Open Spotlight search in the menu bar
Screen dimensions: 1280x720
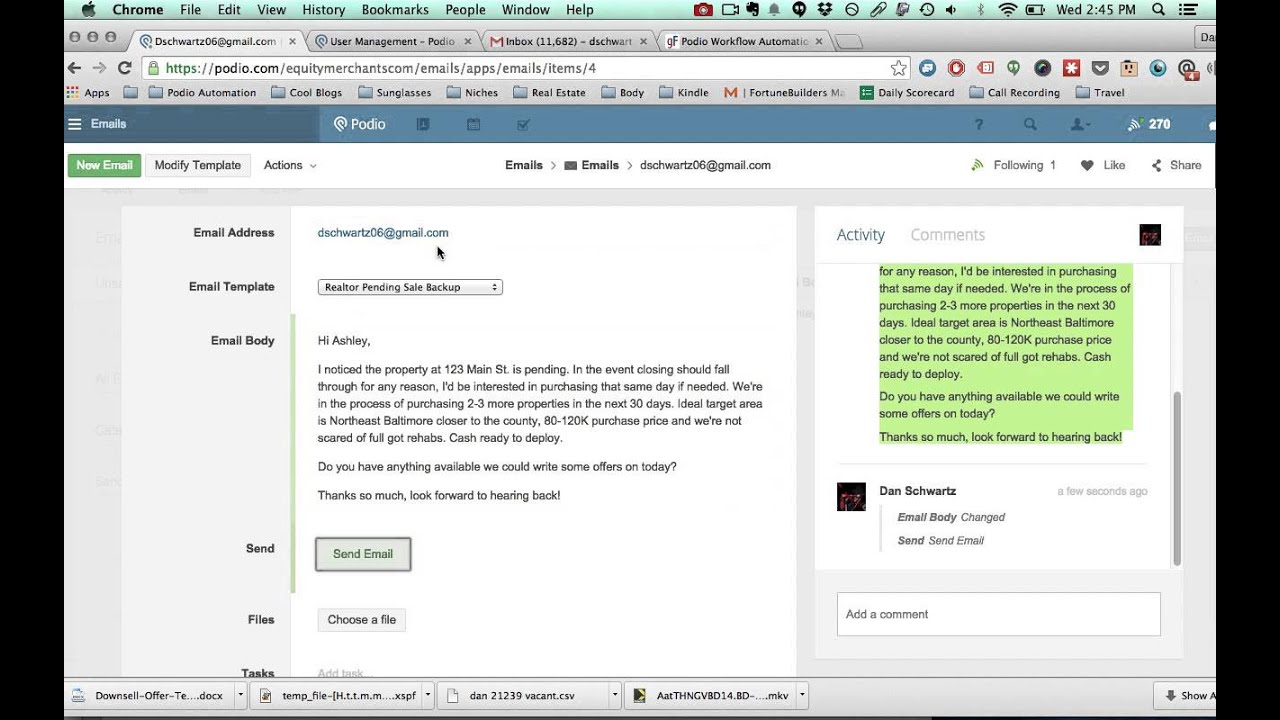point(1158,10)
